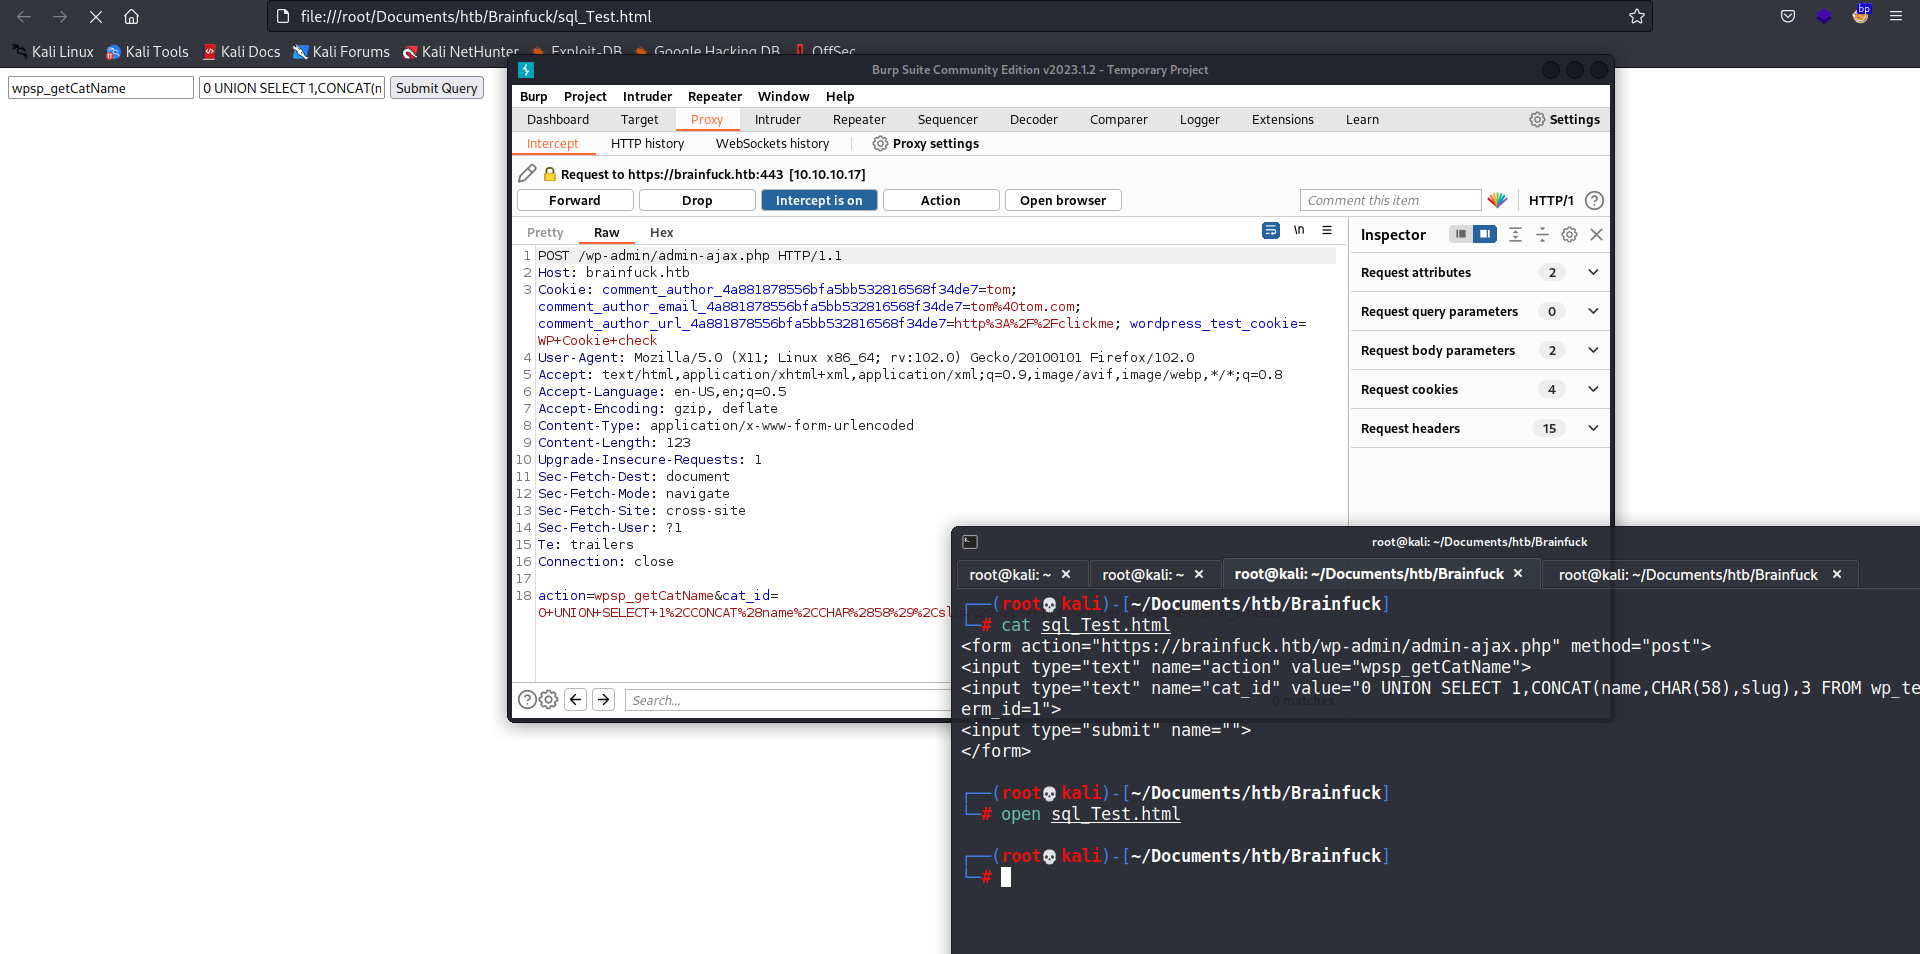Screen dimensions: 1920x954
Task: Close the first root@kali: ~ terminal tab
Action: (1066, 574)
